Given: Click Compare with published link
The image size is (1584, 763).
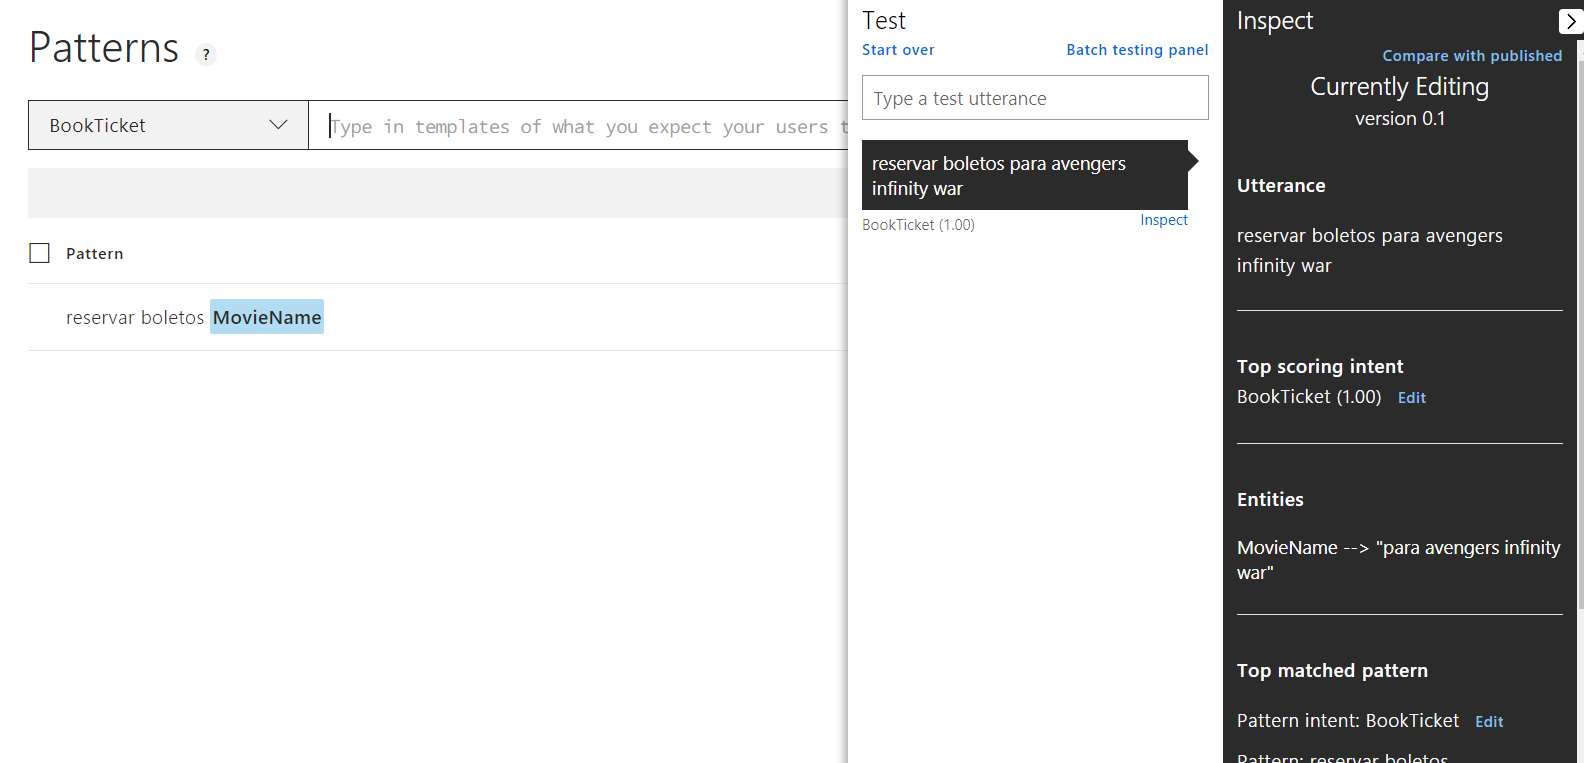Looking at the screenshot, I should pos(1472,56).
